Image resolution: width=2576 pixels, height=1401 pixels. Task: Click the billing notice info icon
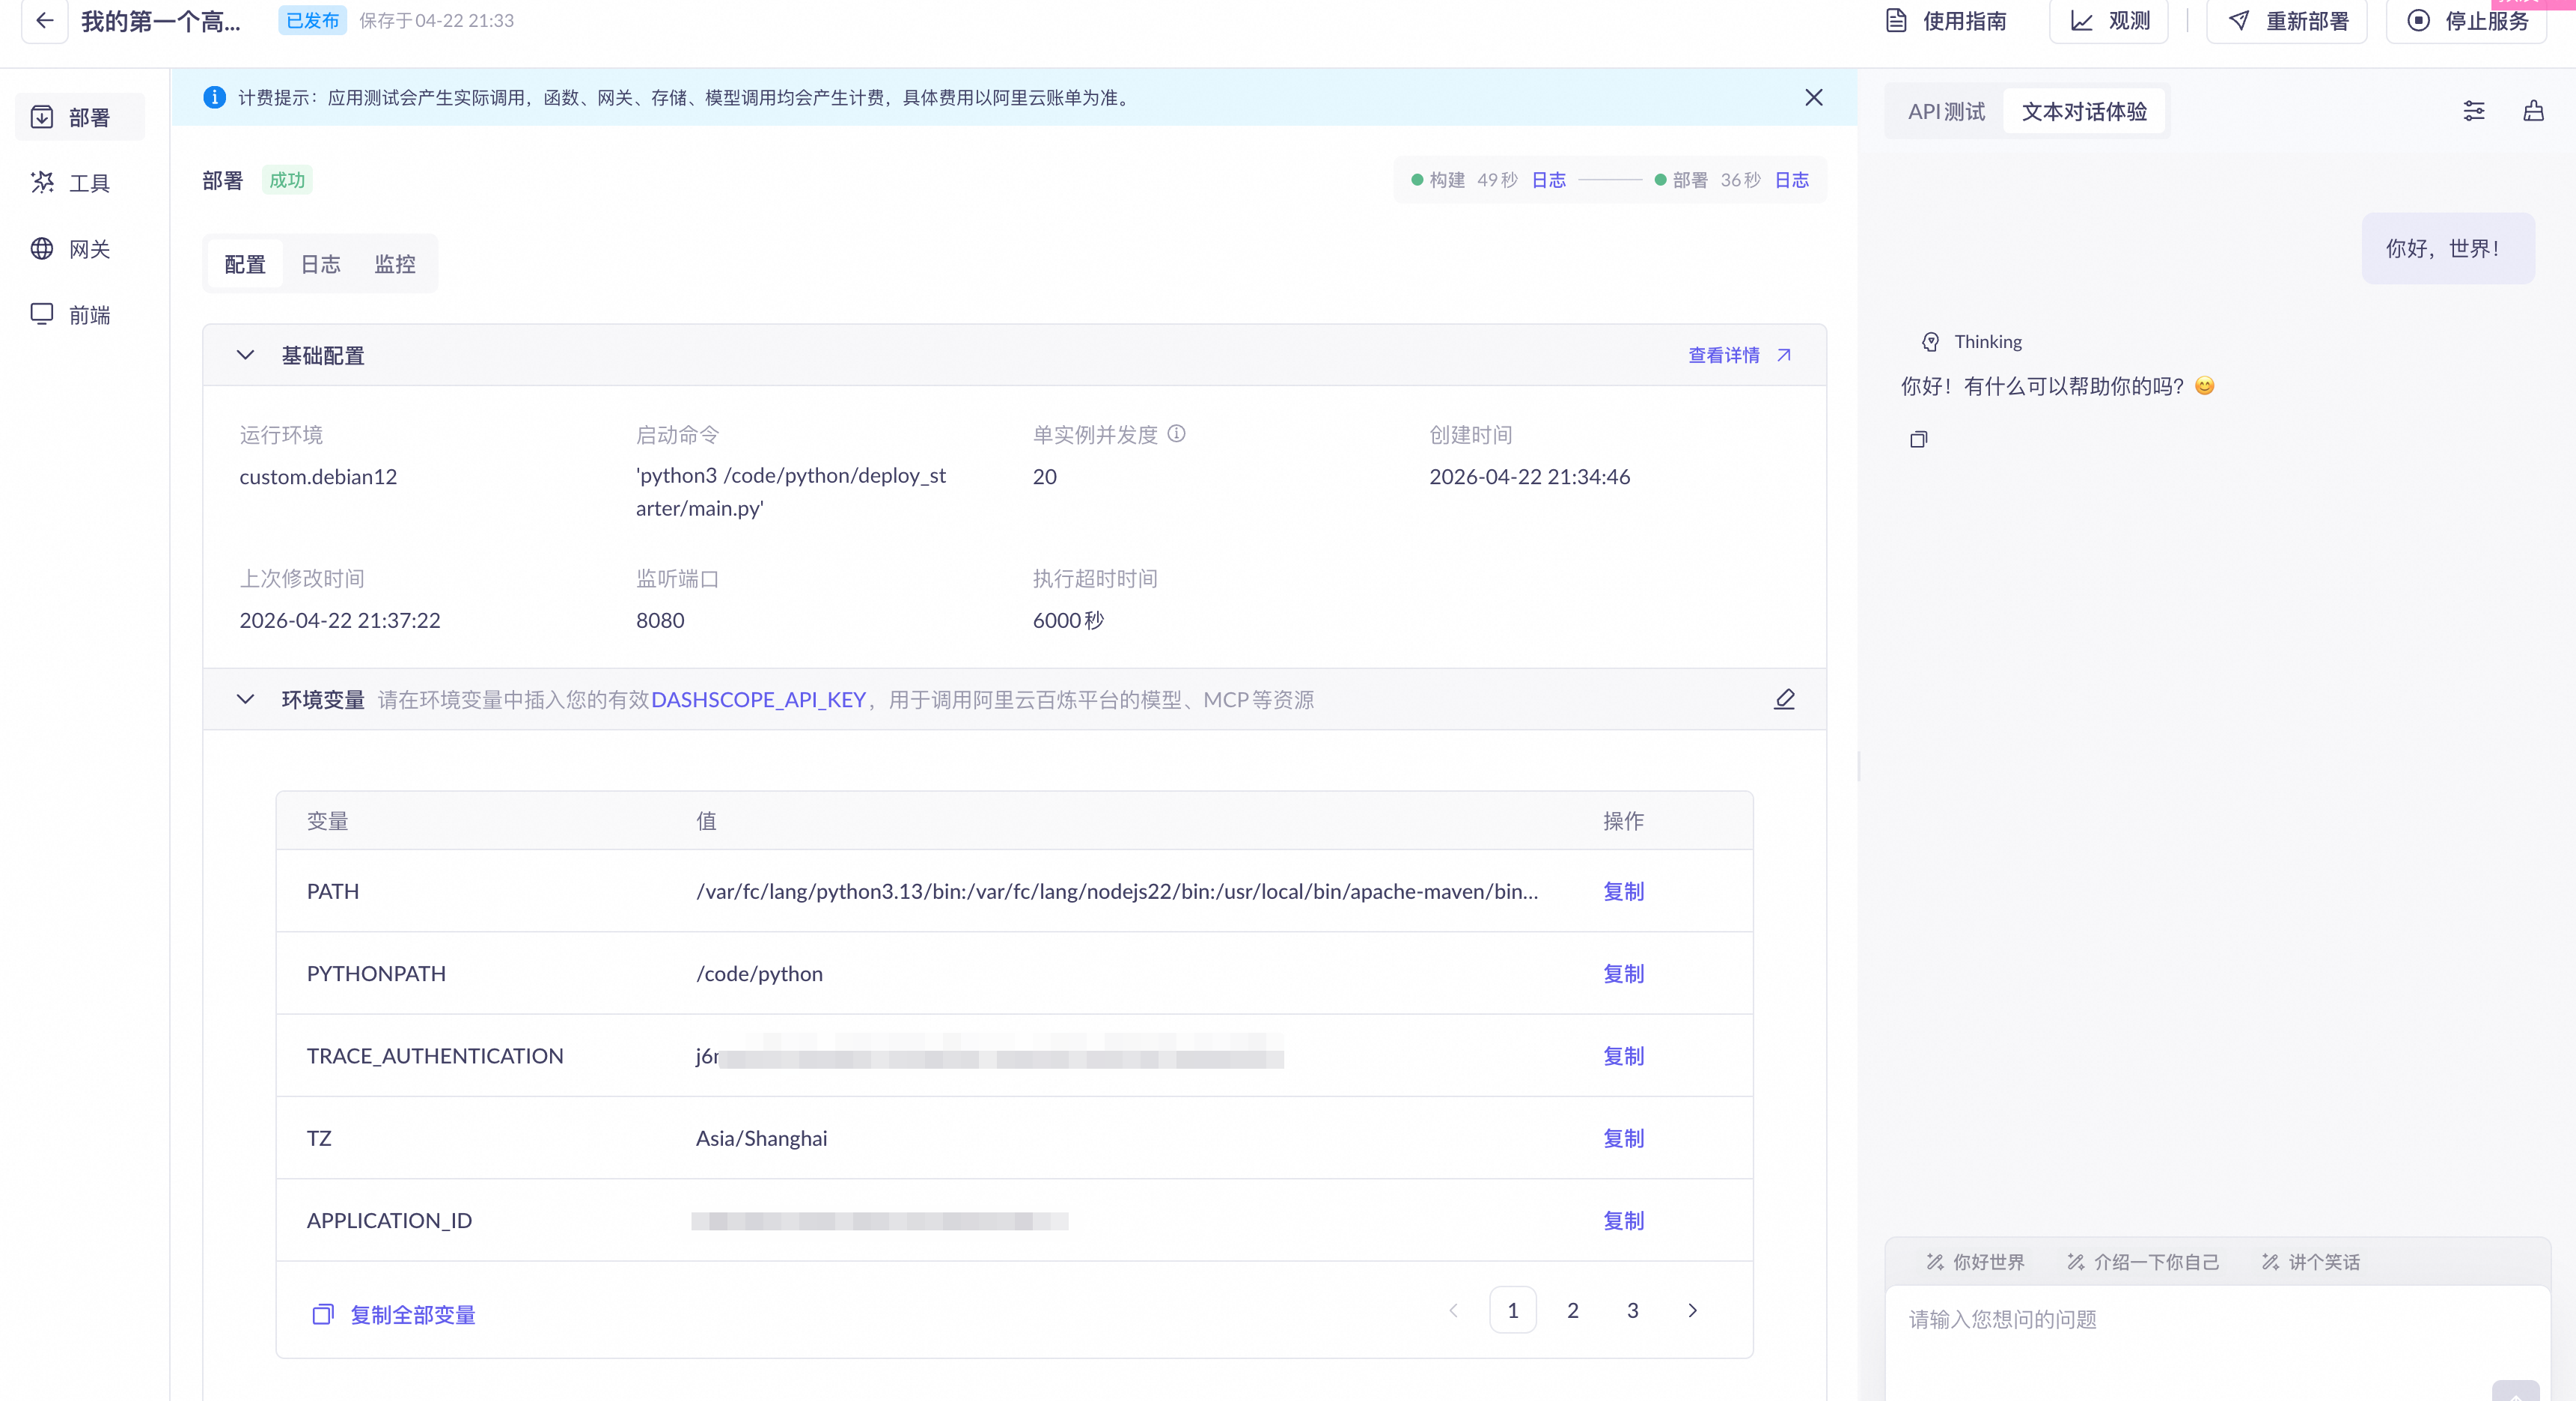click(214, 97)
